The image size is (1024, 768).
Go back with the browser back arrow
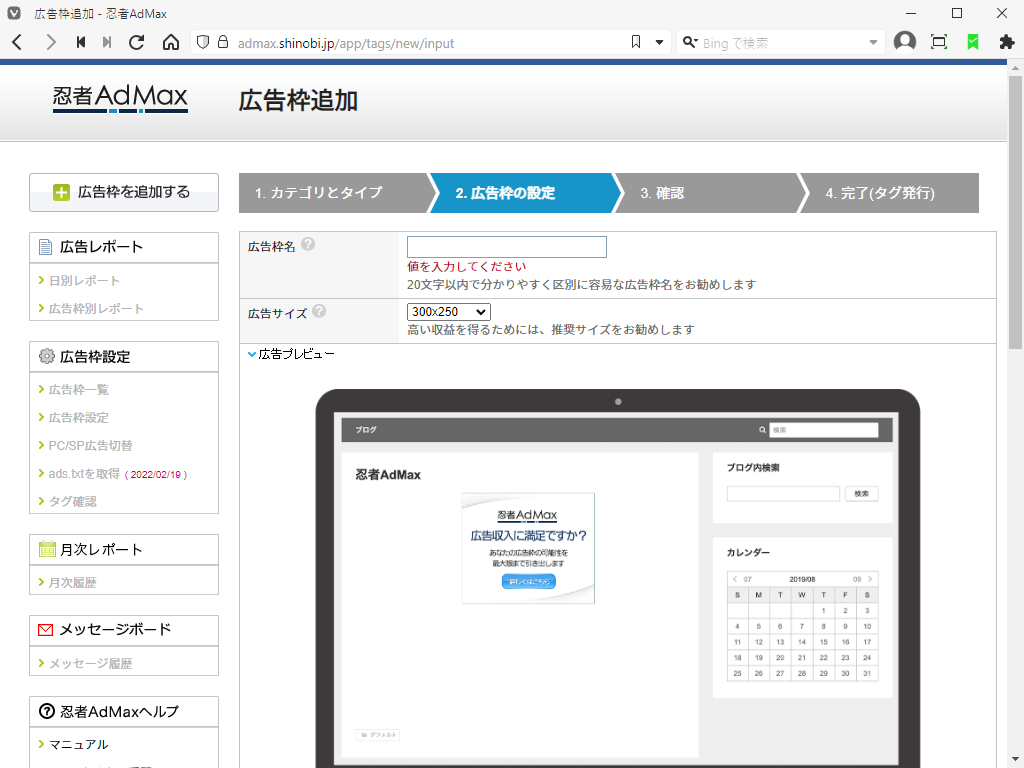coord(18,42)
